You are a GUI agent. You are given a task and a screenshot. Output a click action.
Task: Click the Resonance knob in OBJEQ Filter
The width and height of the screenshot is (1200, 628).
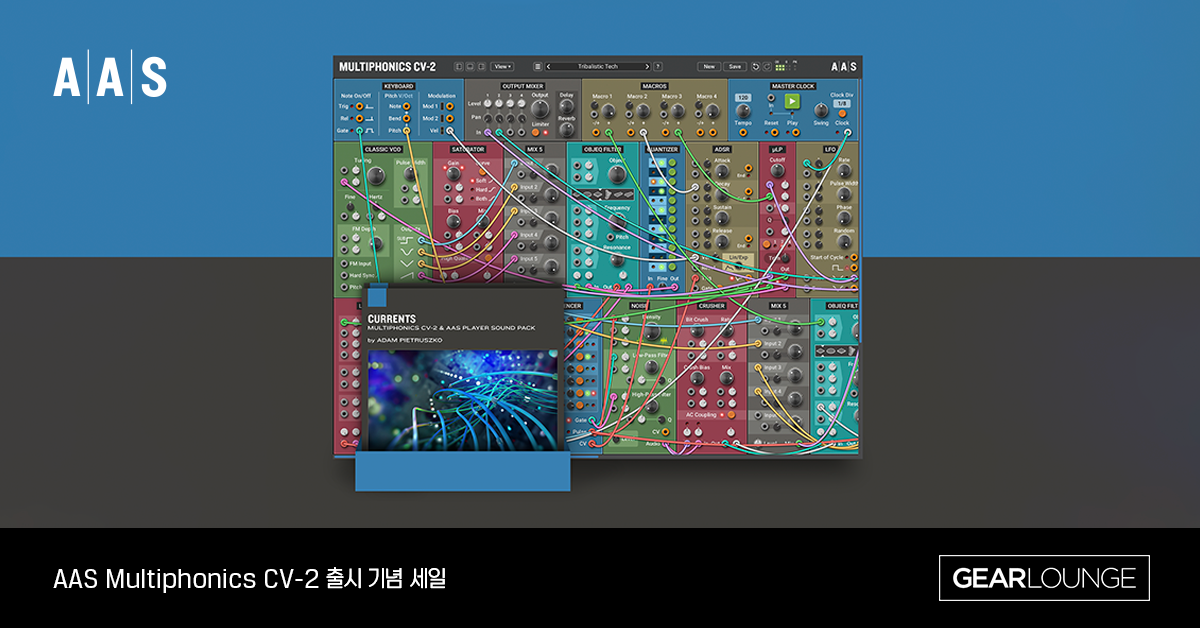coord(616,259)
